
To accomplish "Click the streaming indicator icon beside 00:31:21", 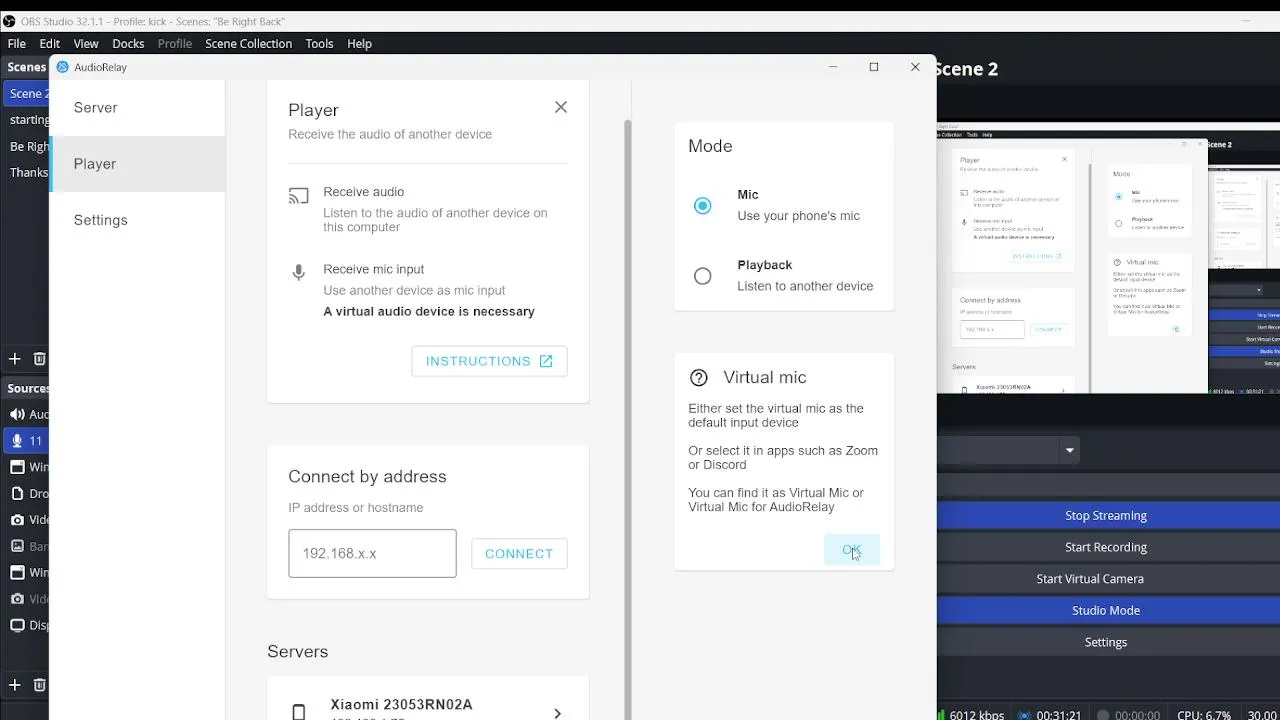I will point(1024,715).
